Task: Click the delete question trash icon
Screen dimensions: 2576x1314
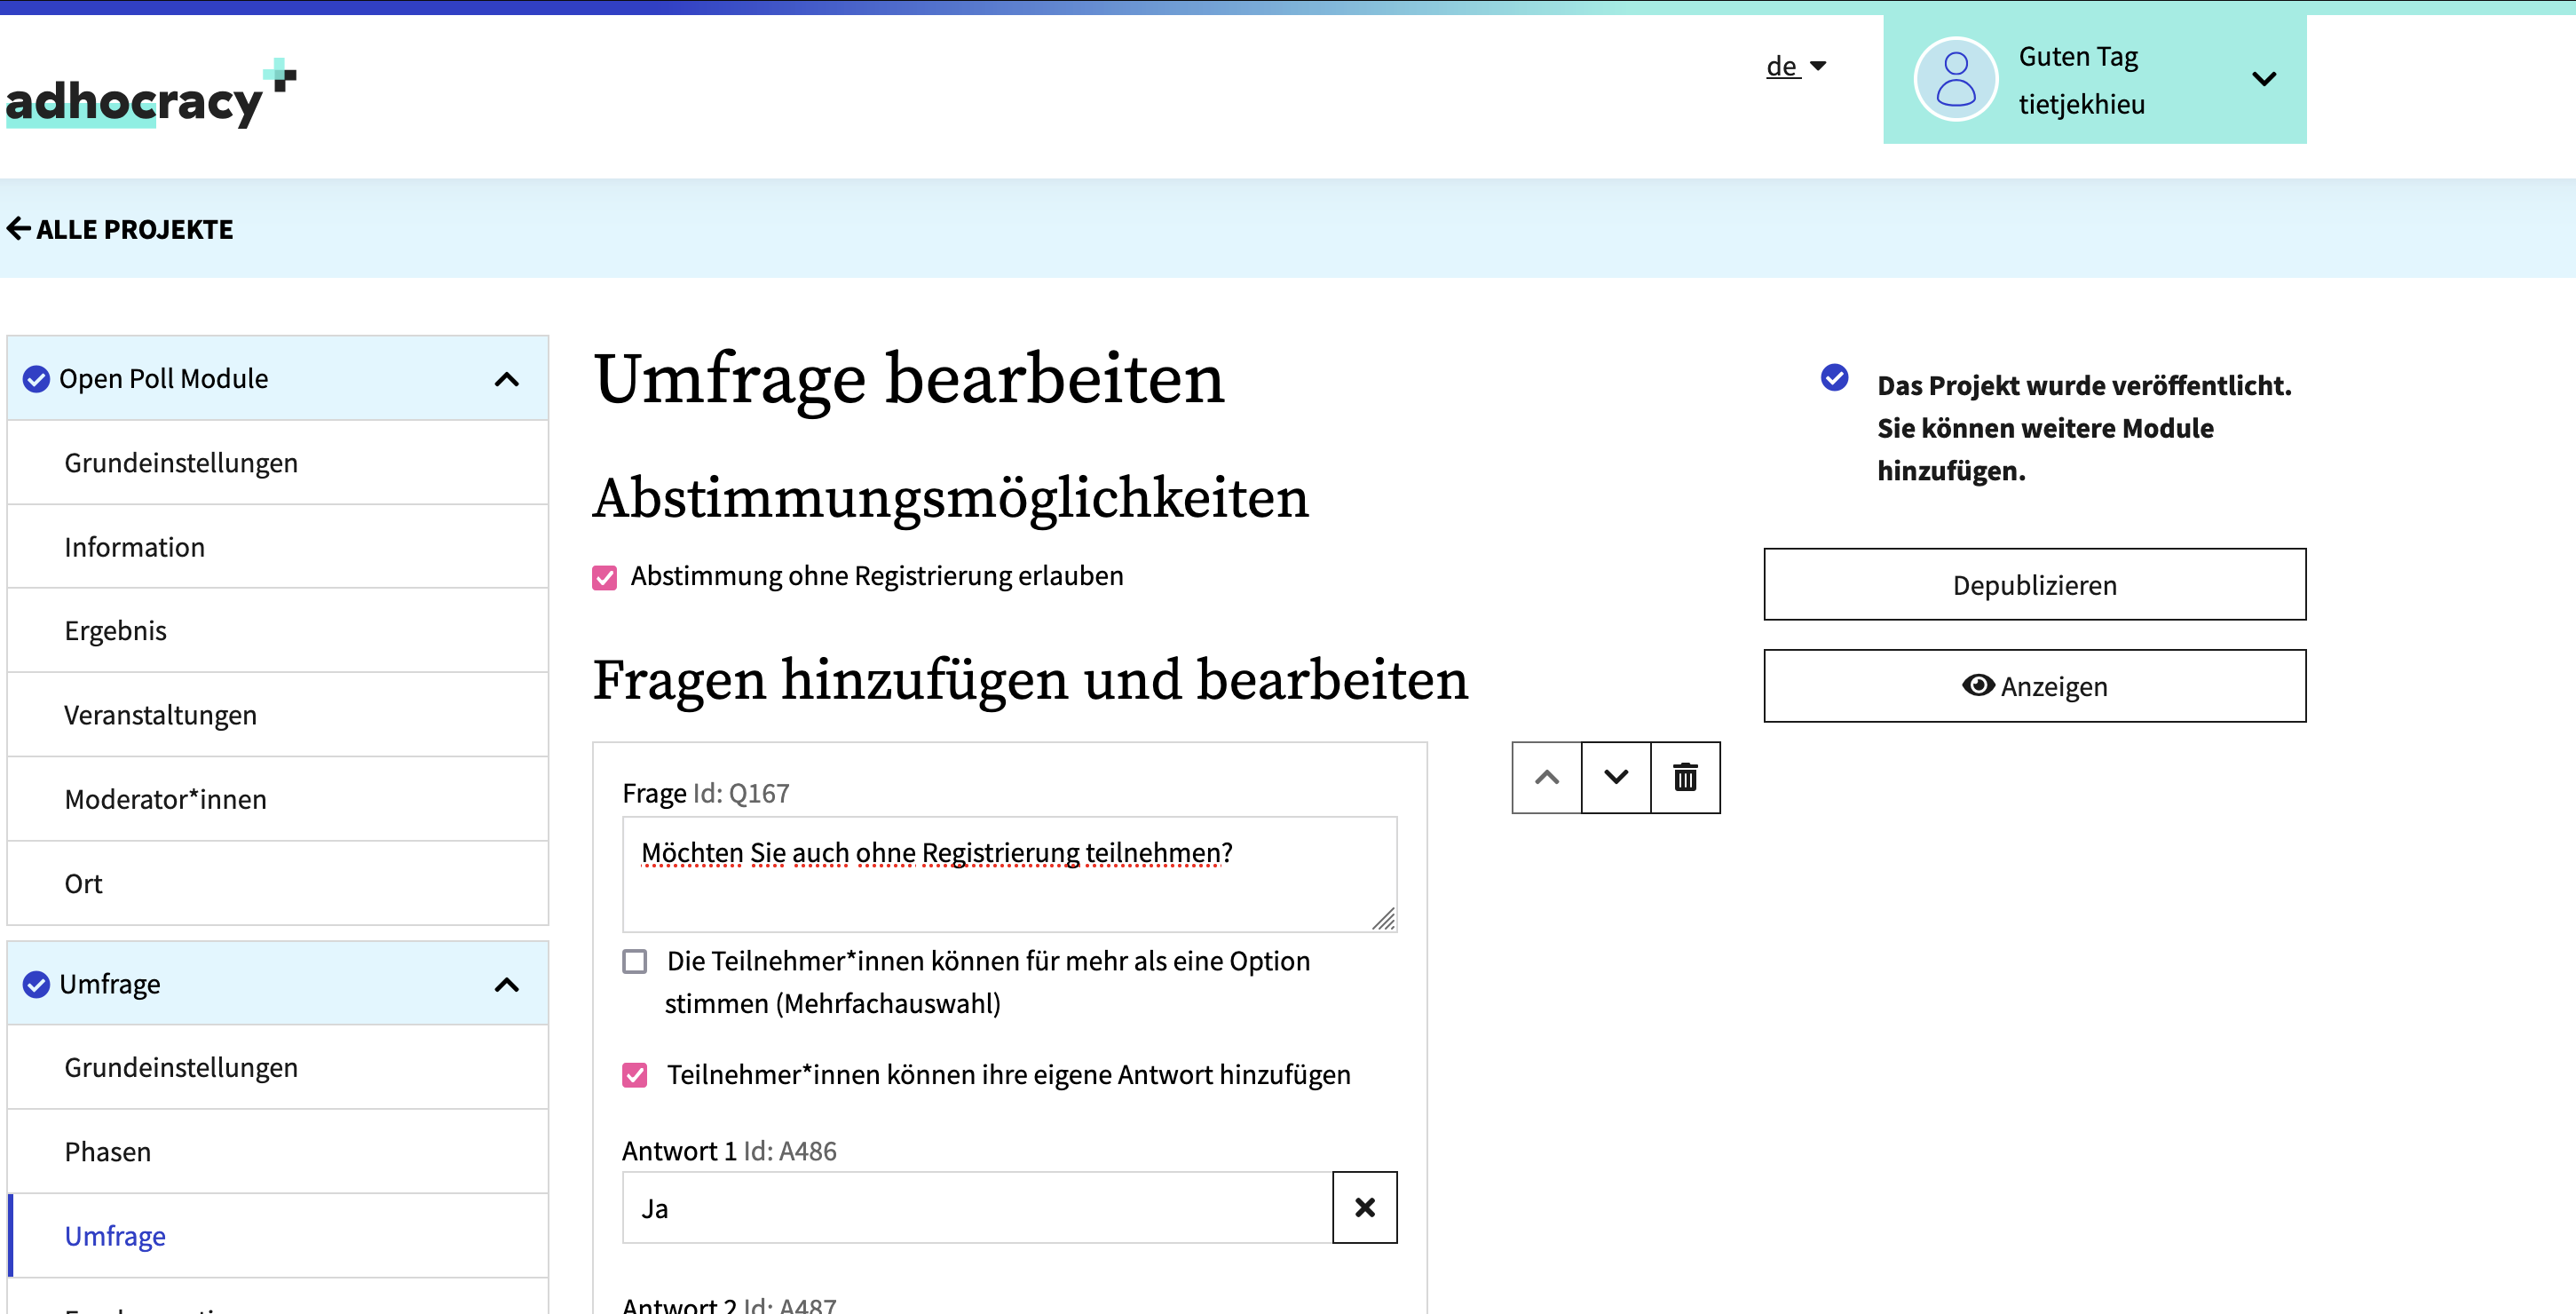Action: coord(1685,776)
